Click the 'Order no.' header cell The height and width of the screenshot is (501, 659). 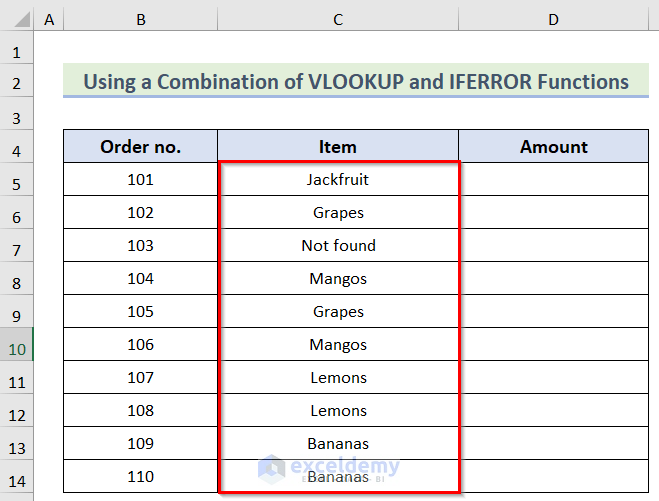point(141,147)
